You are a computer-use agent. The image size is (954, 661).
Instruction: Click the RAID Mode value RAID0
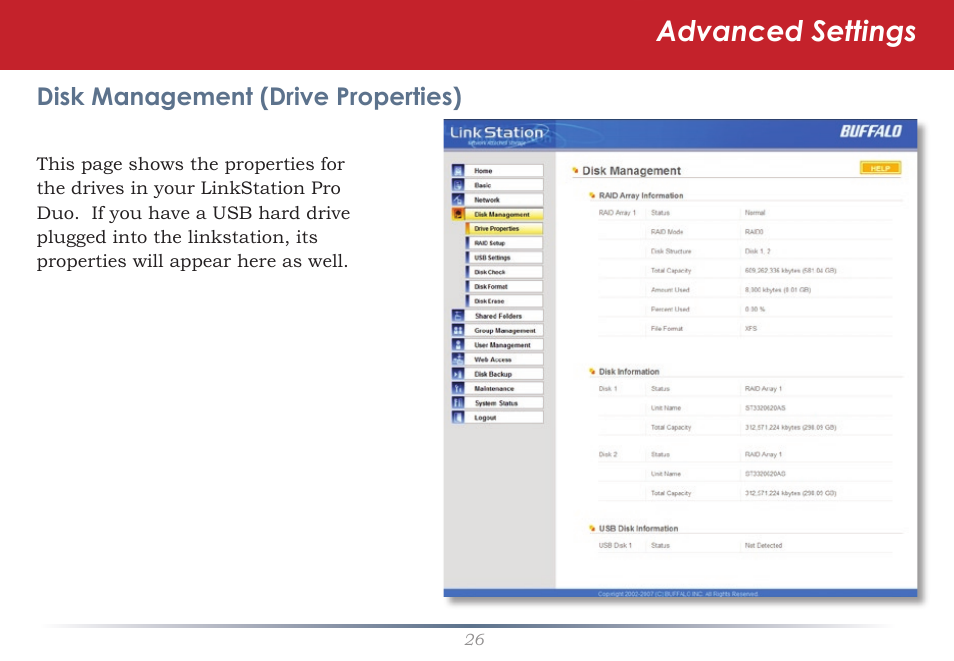pos(754,232)
